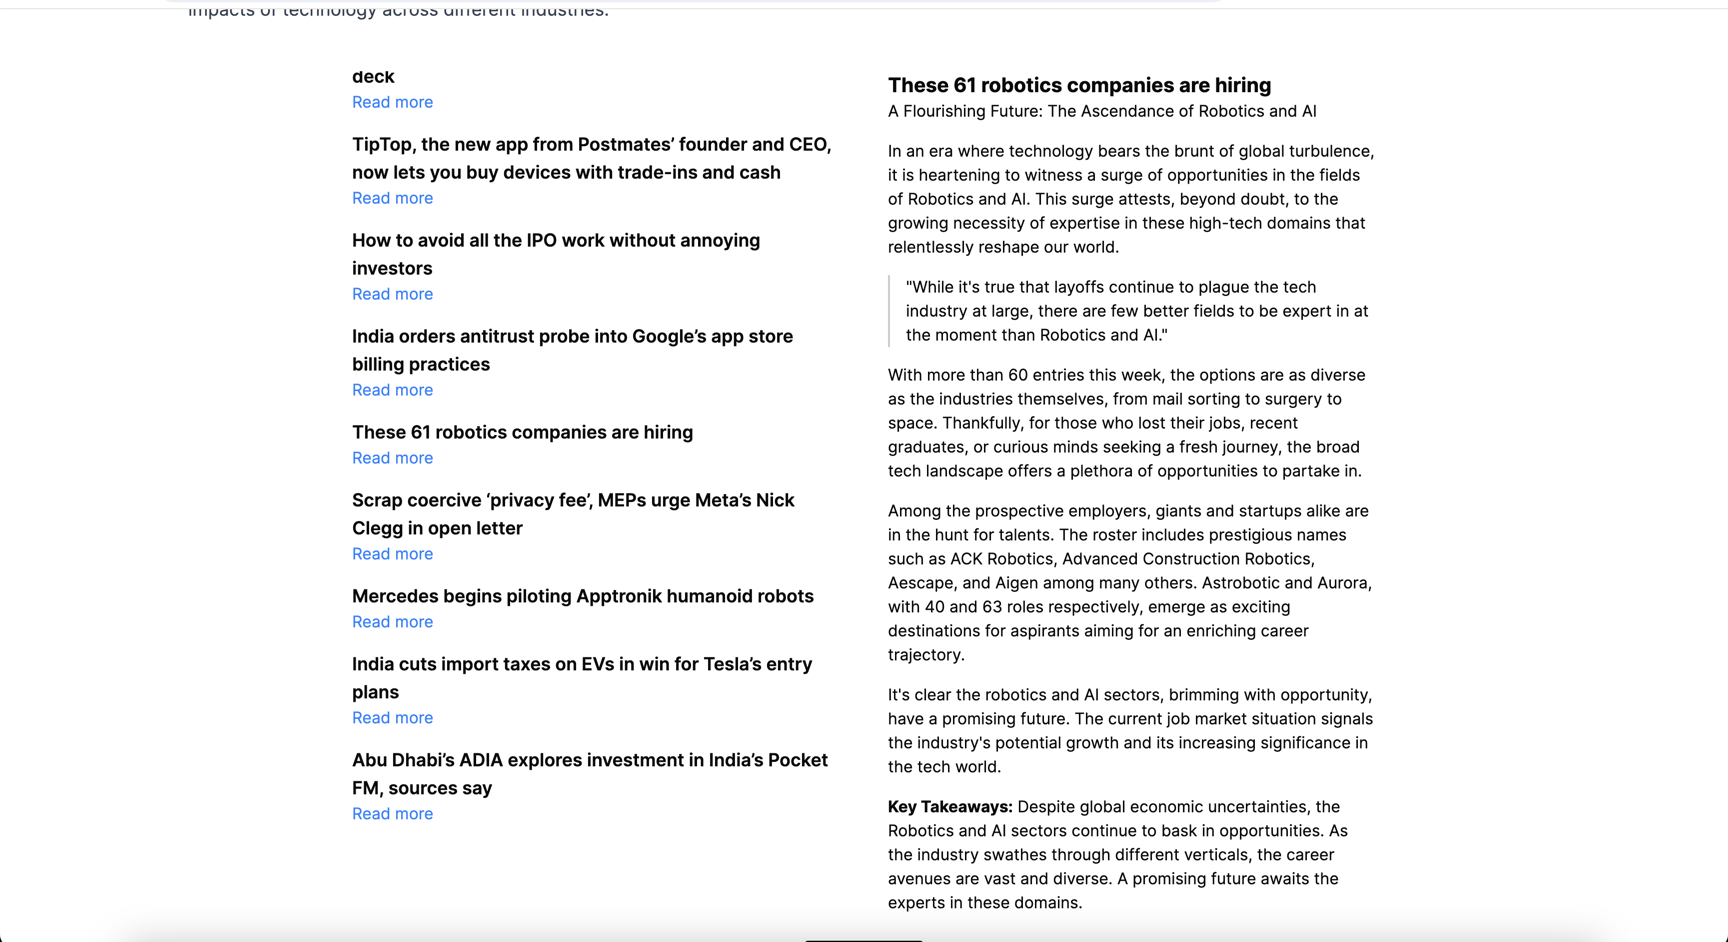The width and height of the screenshot is (1728, 942).
Task: Open Read more for Meta privacy fee article
Action: (x=392, y=554)
